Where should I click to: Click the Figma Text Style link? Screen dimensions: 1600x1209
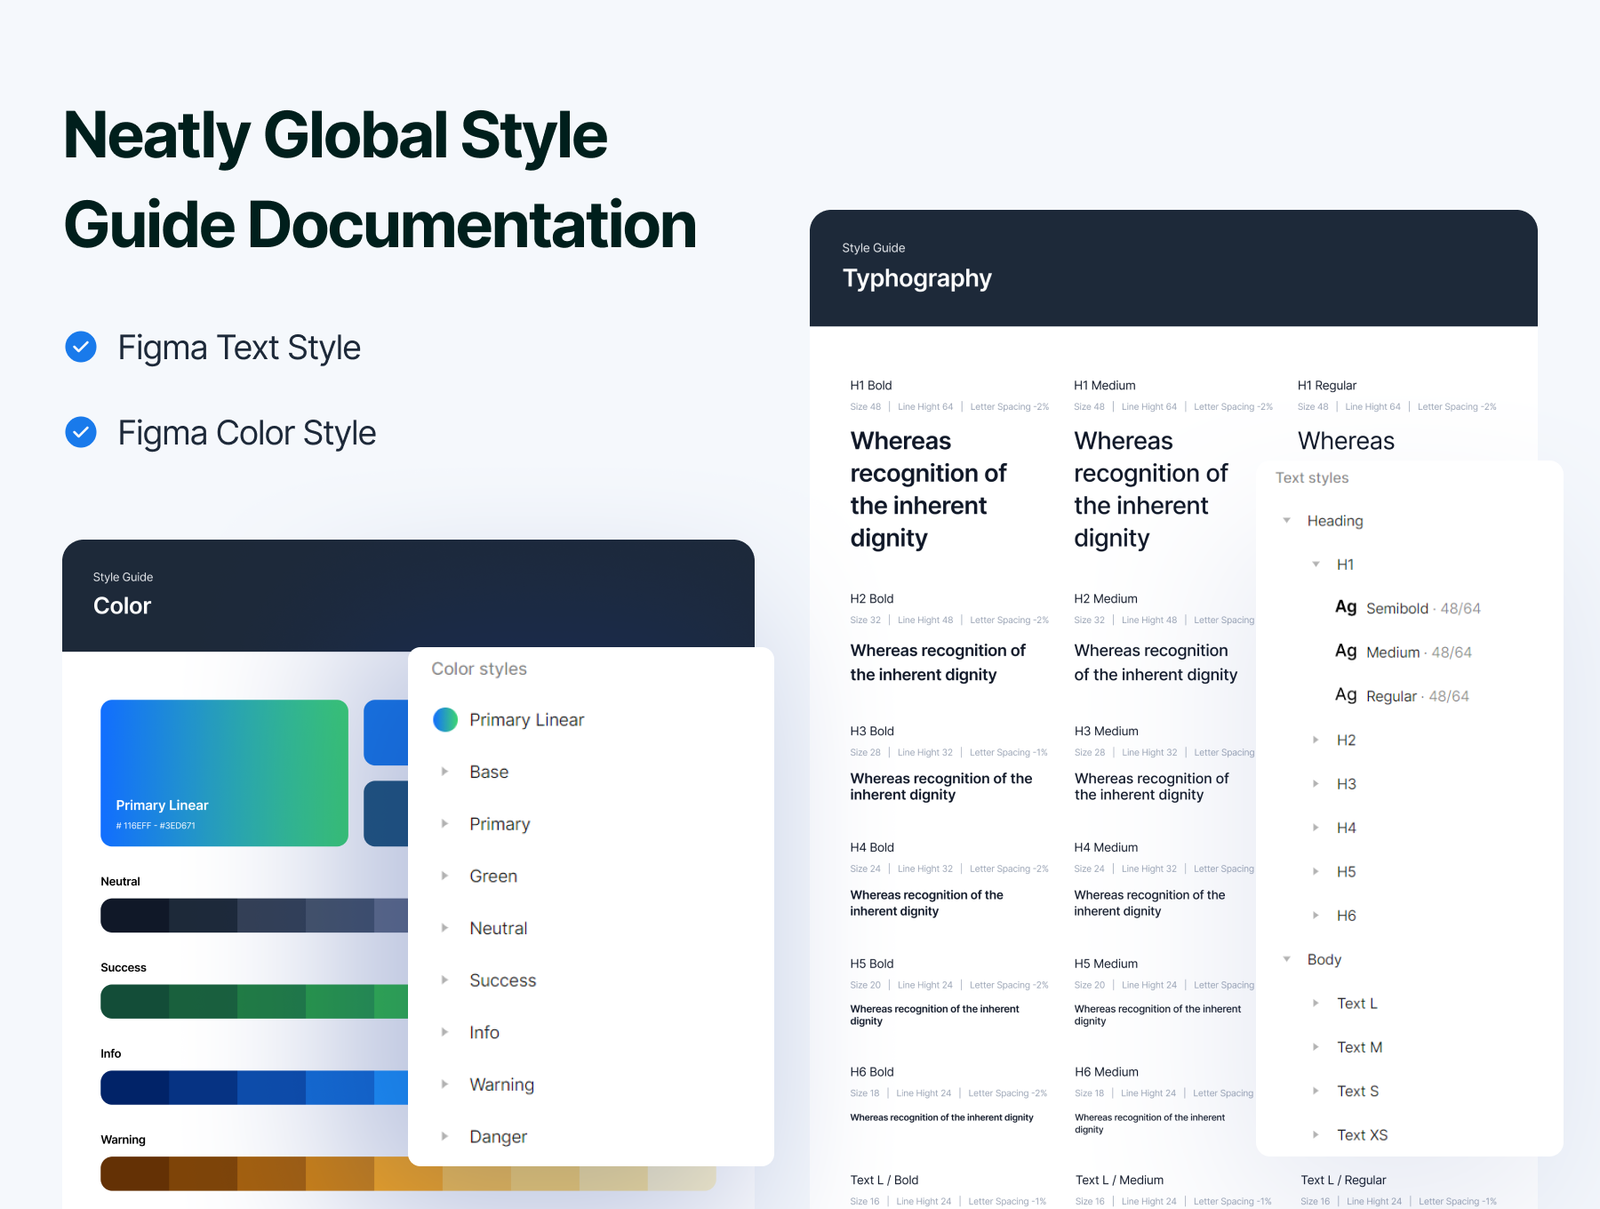(239, 347)
